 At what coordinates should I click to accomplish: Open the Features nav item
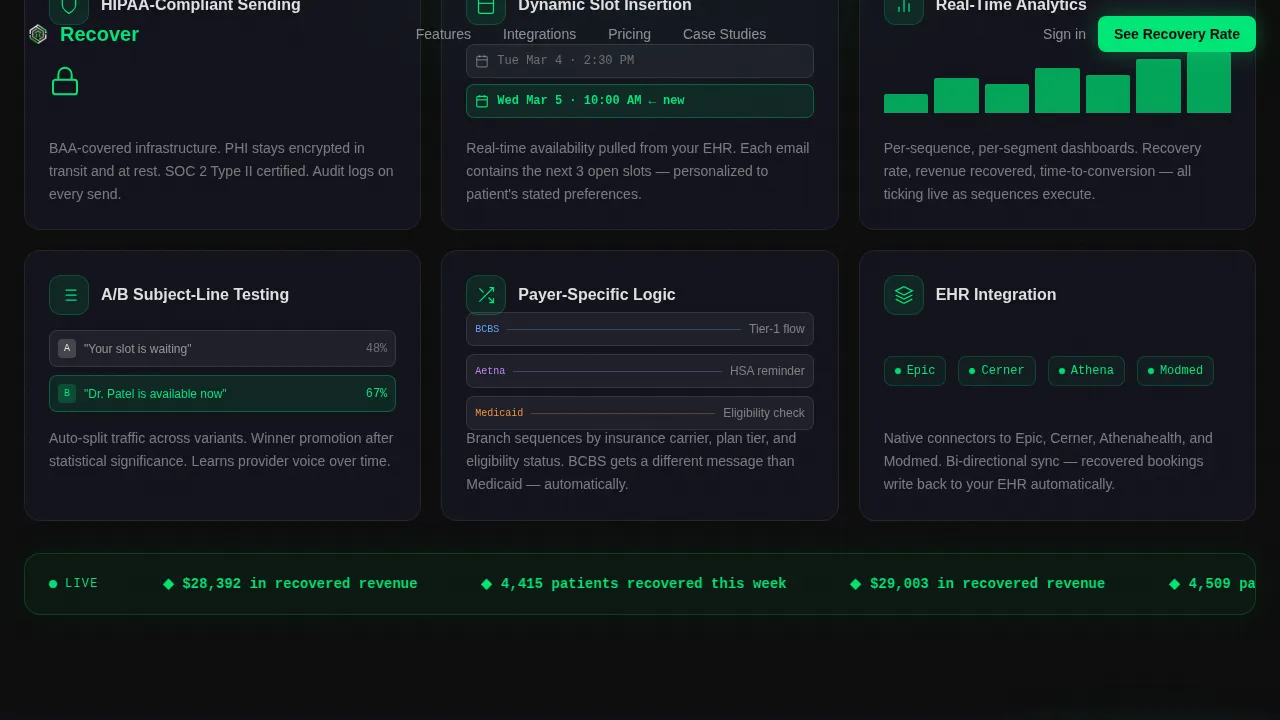pyautogui.click(x=443, y=34)
